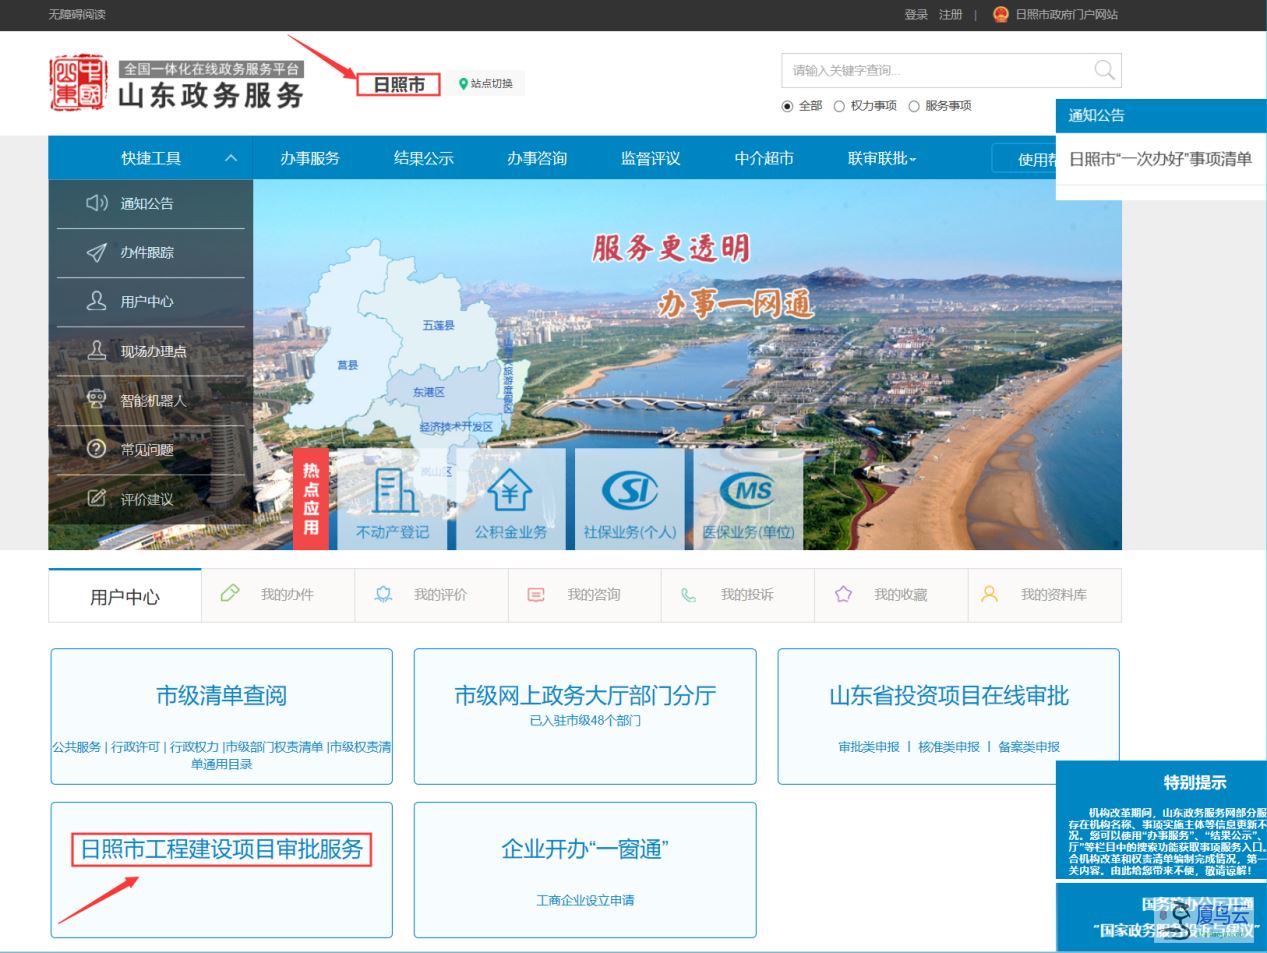
Task: Open 不动产登记 building icon
Action: tap(393, 491)
